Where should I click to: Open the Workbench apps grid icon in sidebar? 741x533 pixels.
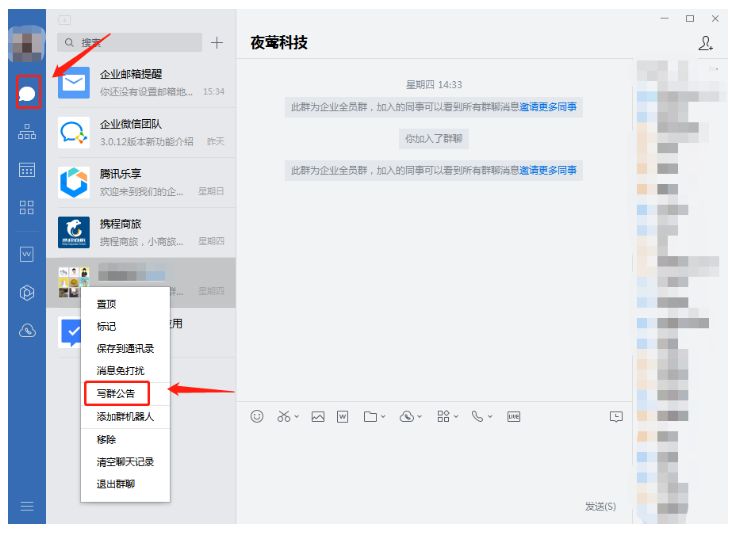27,207
